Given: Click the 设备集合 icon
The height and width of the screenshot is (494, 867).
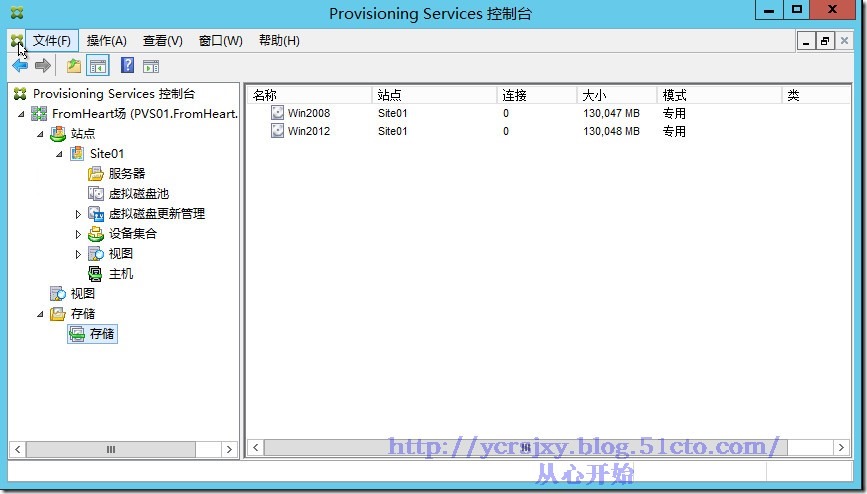Looking at the screenshot, I should coord(96,233).
